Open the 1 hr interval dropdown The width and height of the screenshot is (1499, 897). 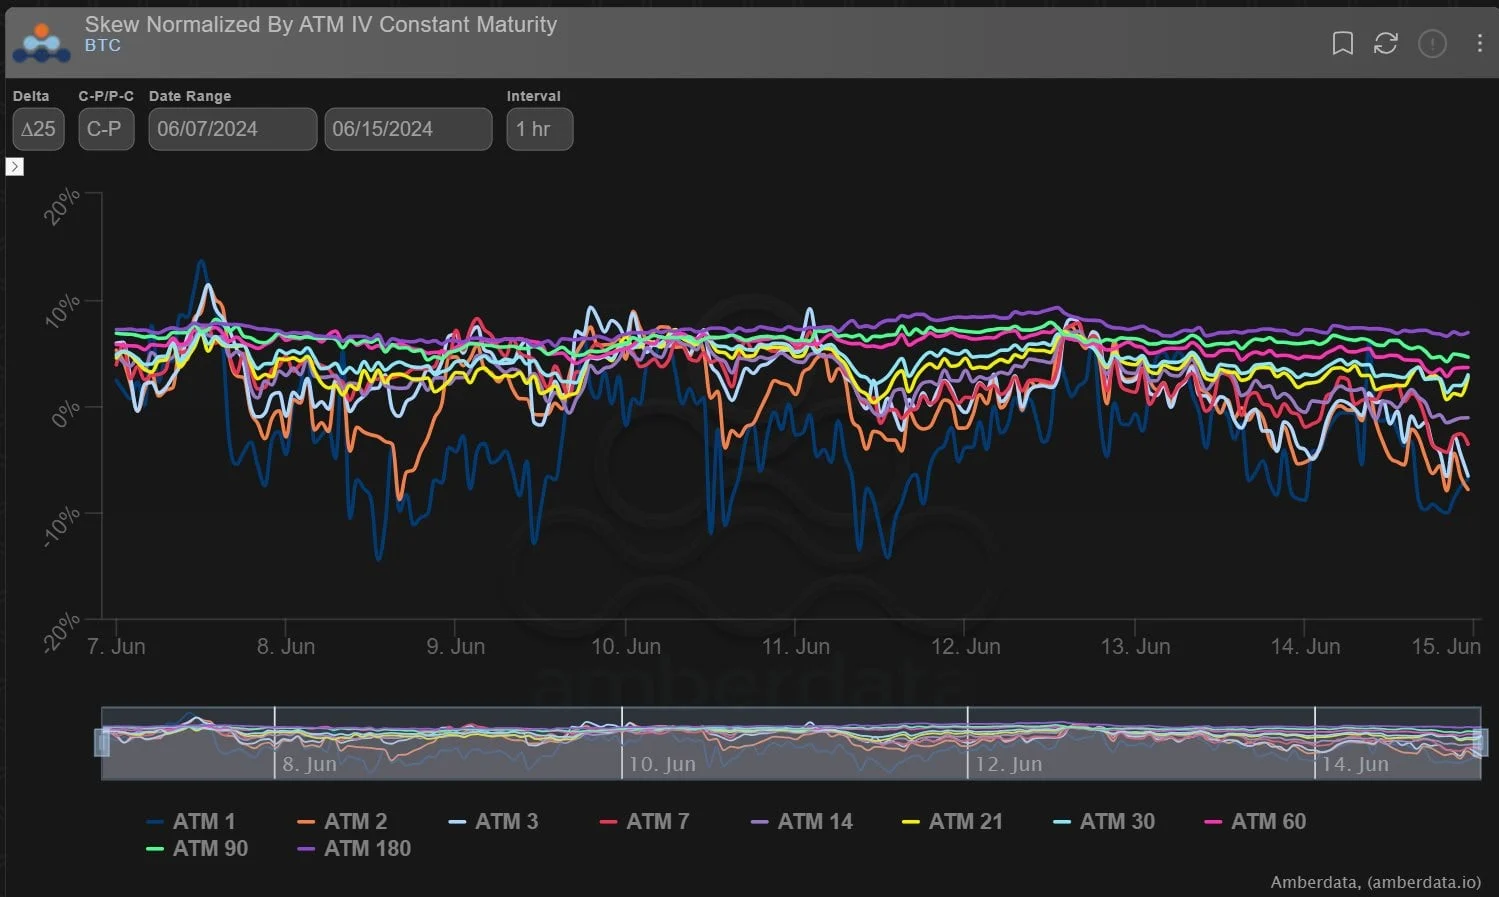(539, 129)
